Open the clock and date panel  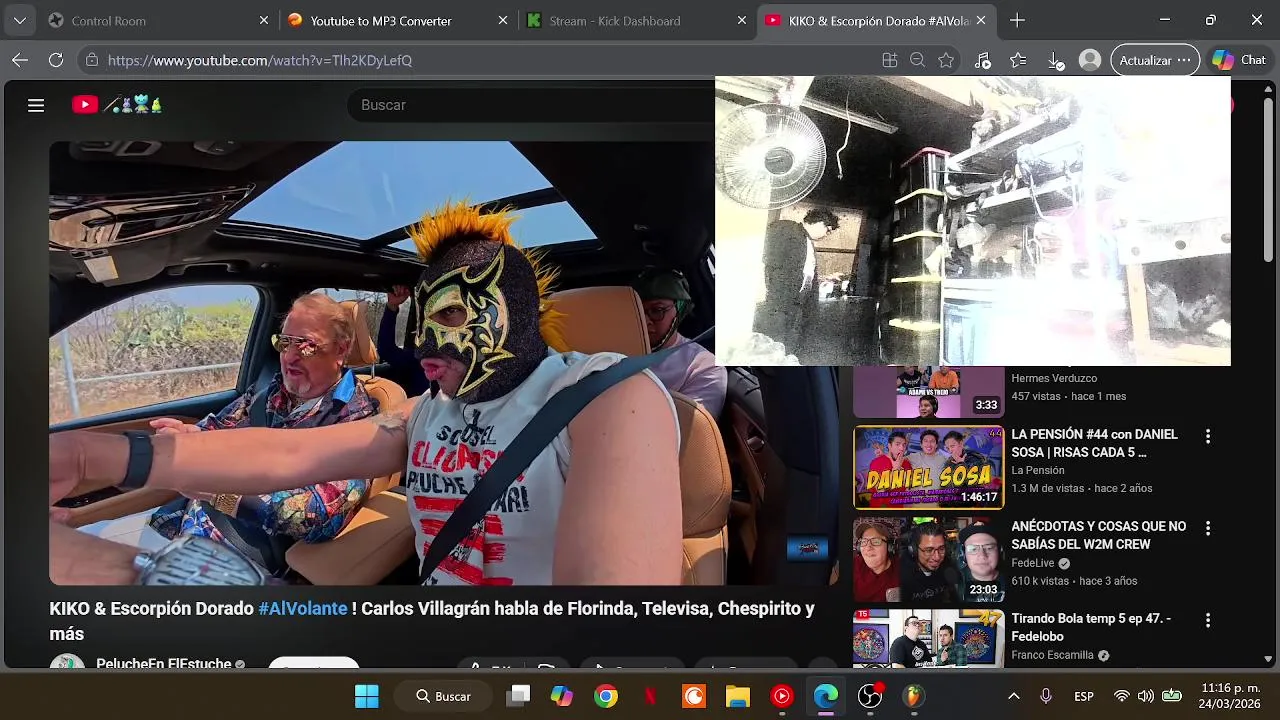(x=1230, y=696)
